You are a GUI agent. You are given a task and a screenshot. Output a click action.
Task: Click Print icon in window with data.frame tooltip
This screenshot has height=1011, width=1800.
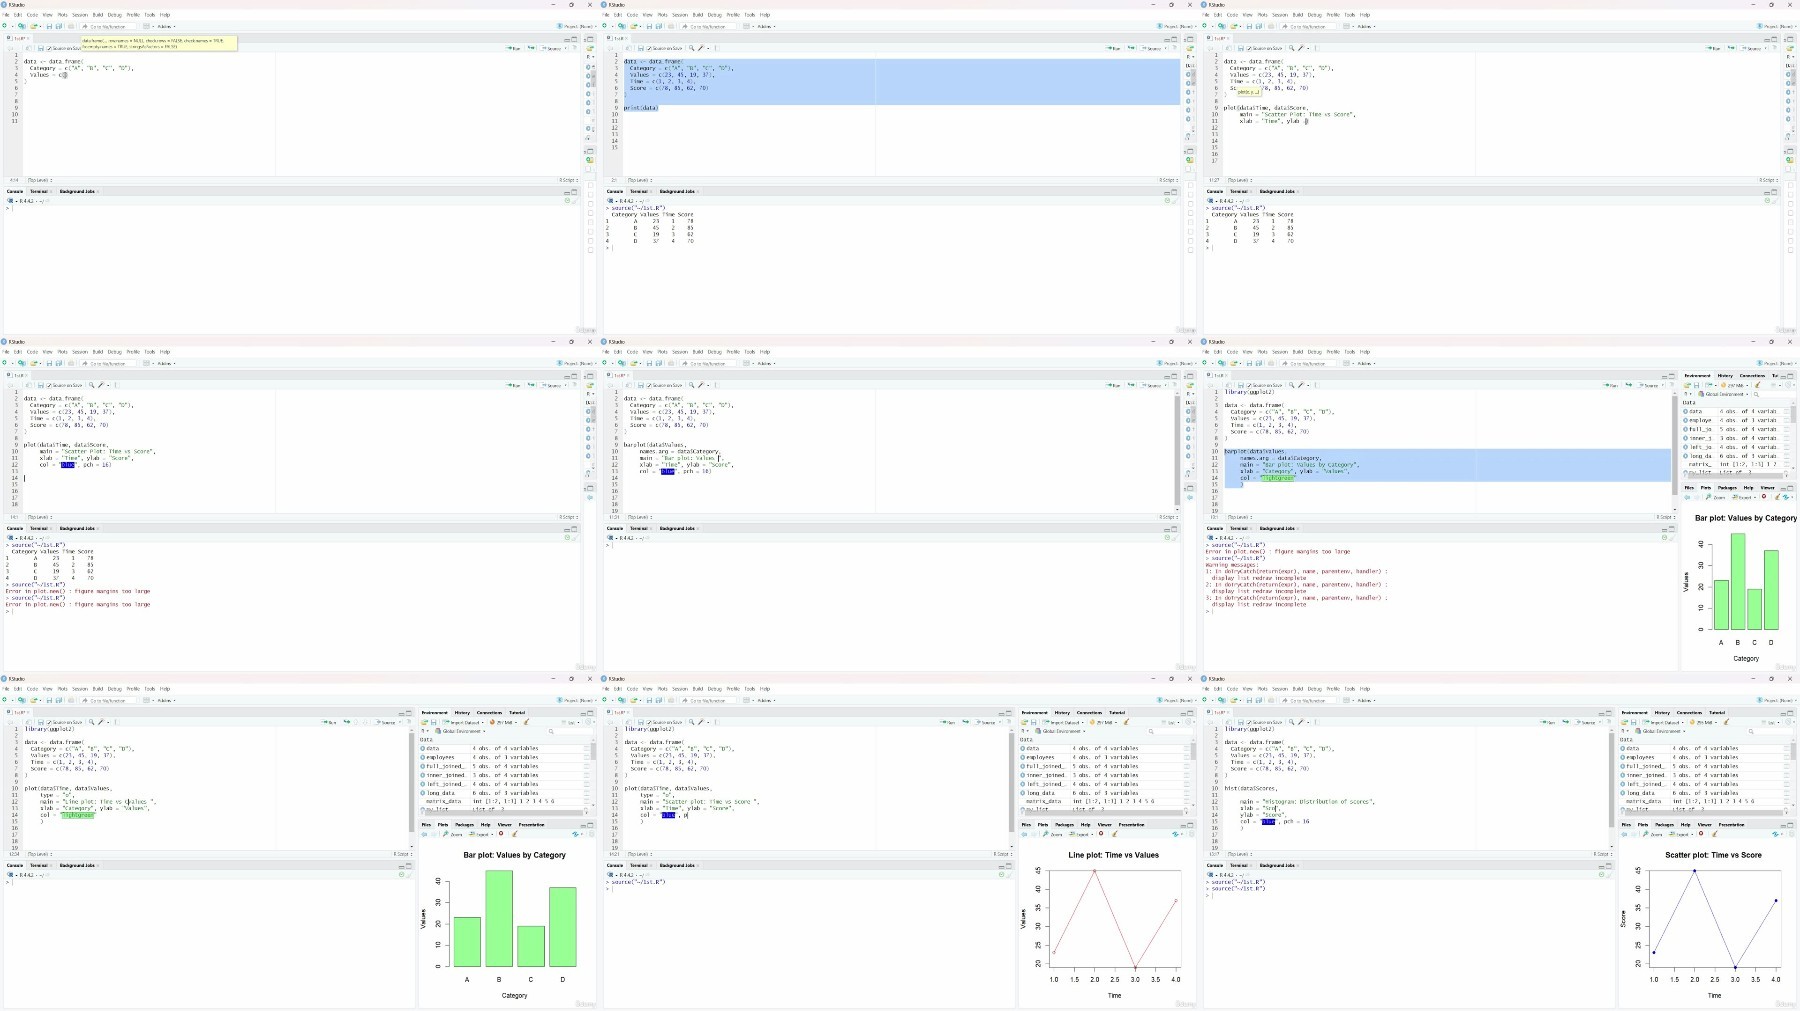[x=71, y=26]
